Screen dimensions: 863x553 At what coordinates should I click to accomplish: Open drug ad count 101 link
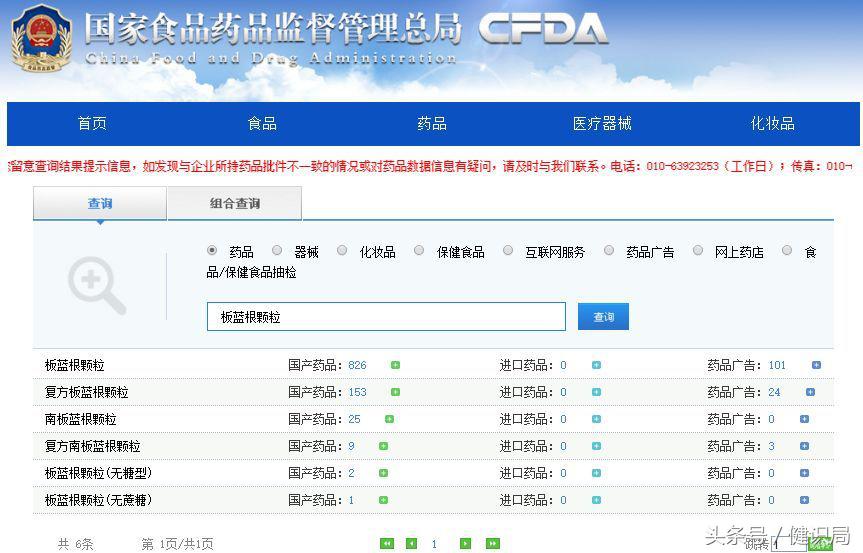click(x=777, y=365)
